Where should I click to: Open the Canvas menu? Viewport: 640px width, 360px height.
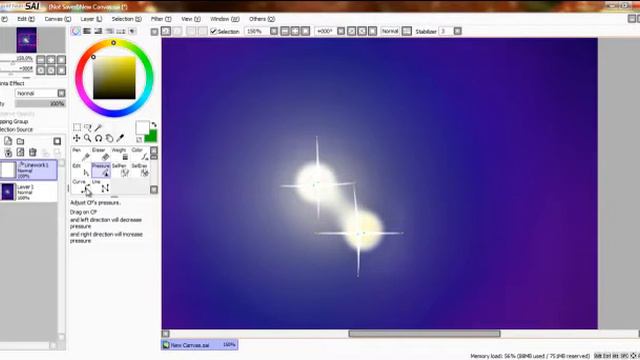58,19
